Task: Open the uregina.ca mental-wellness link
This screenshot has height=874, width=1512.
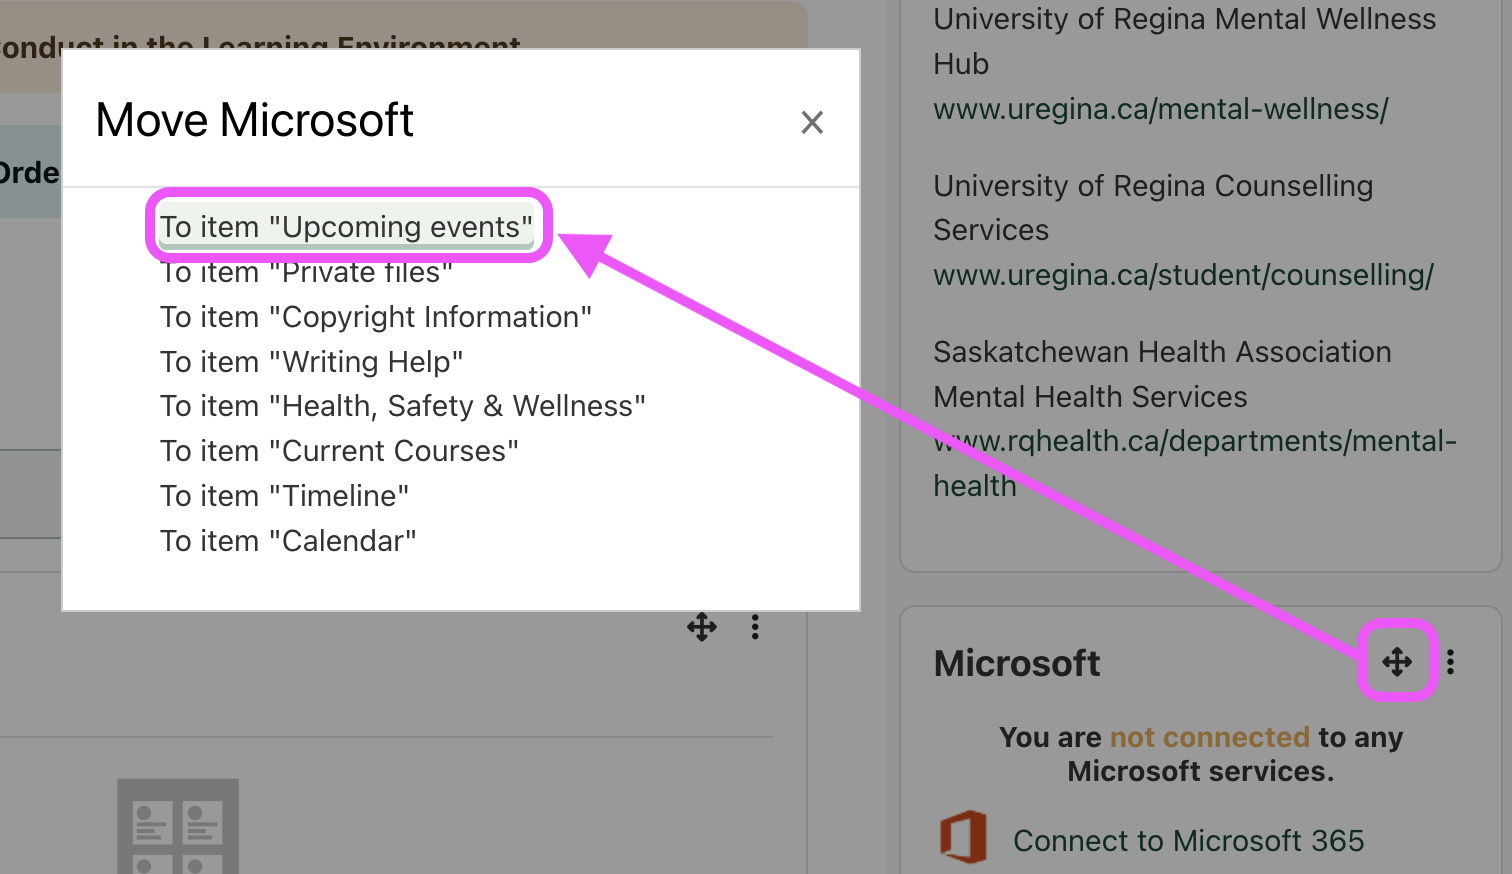Action: click(1160, 109)
